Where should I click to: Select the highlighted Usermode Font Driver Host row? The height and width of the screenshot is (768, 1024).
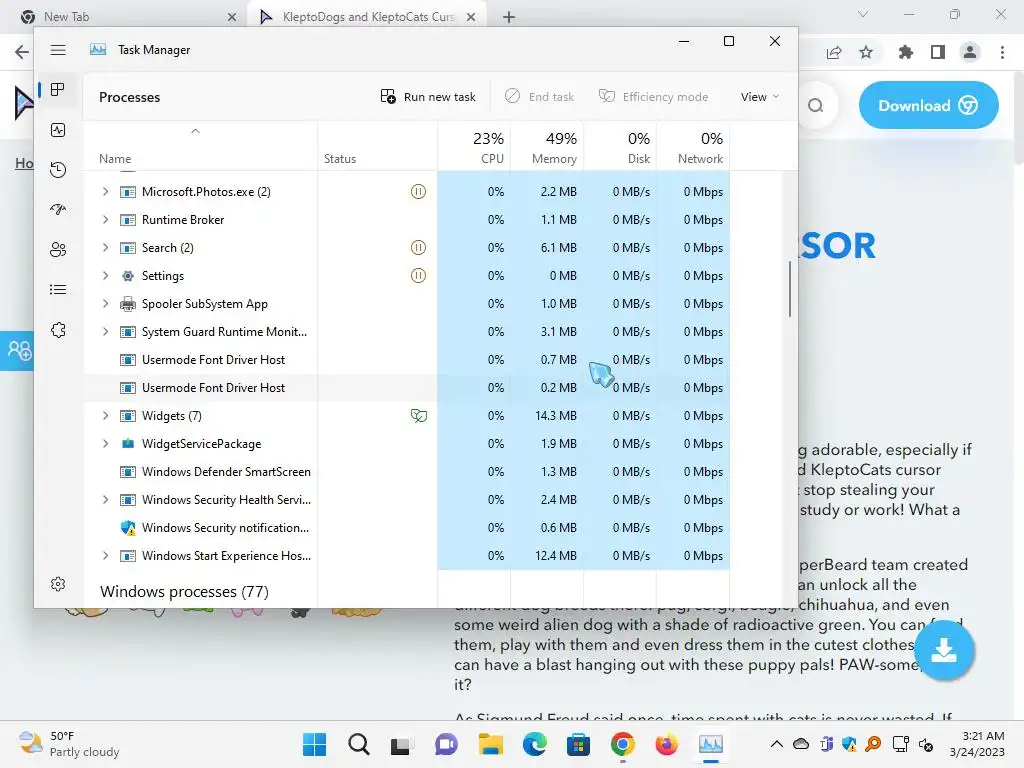click(406, 388)
